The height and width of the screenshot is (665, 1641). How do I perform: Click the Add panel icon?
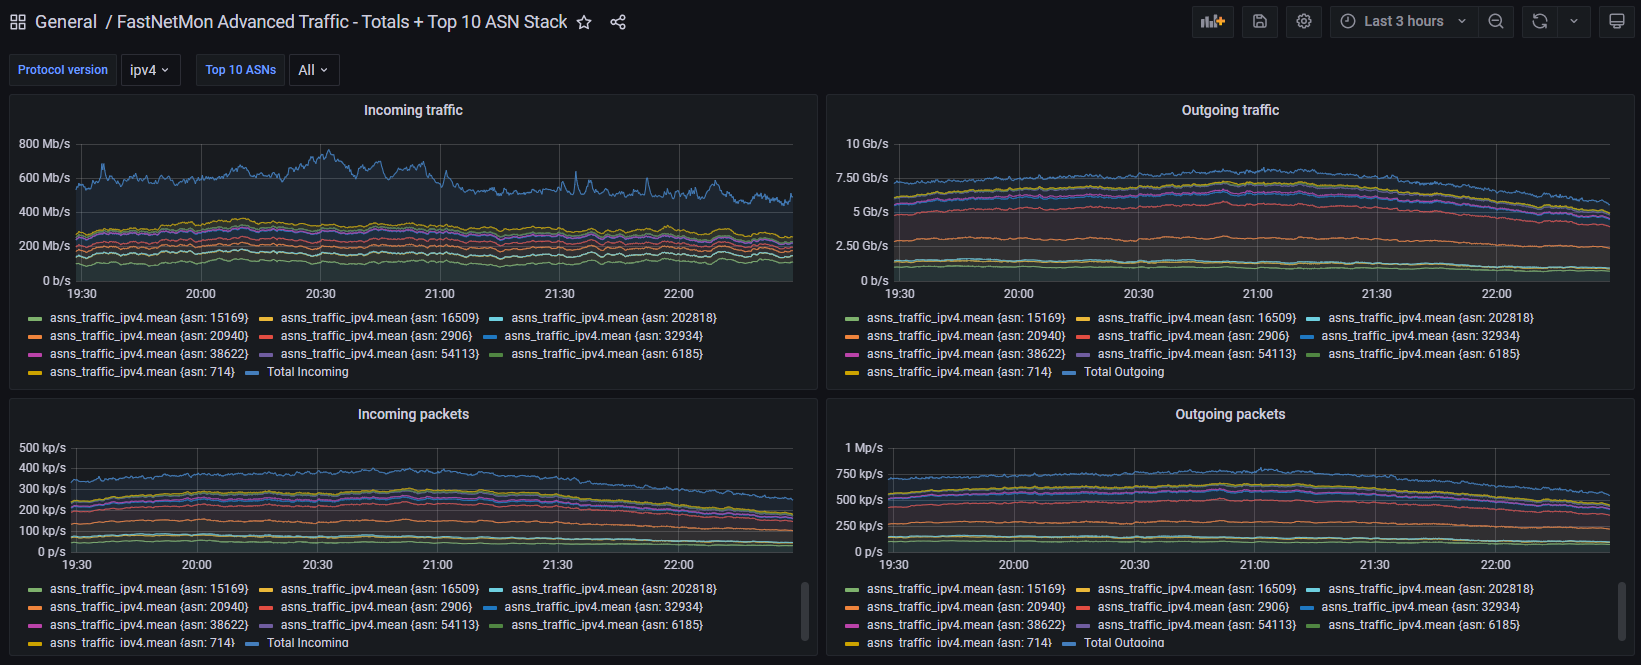[x=1212, y=21]
